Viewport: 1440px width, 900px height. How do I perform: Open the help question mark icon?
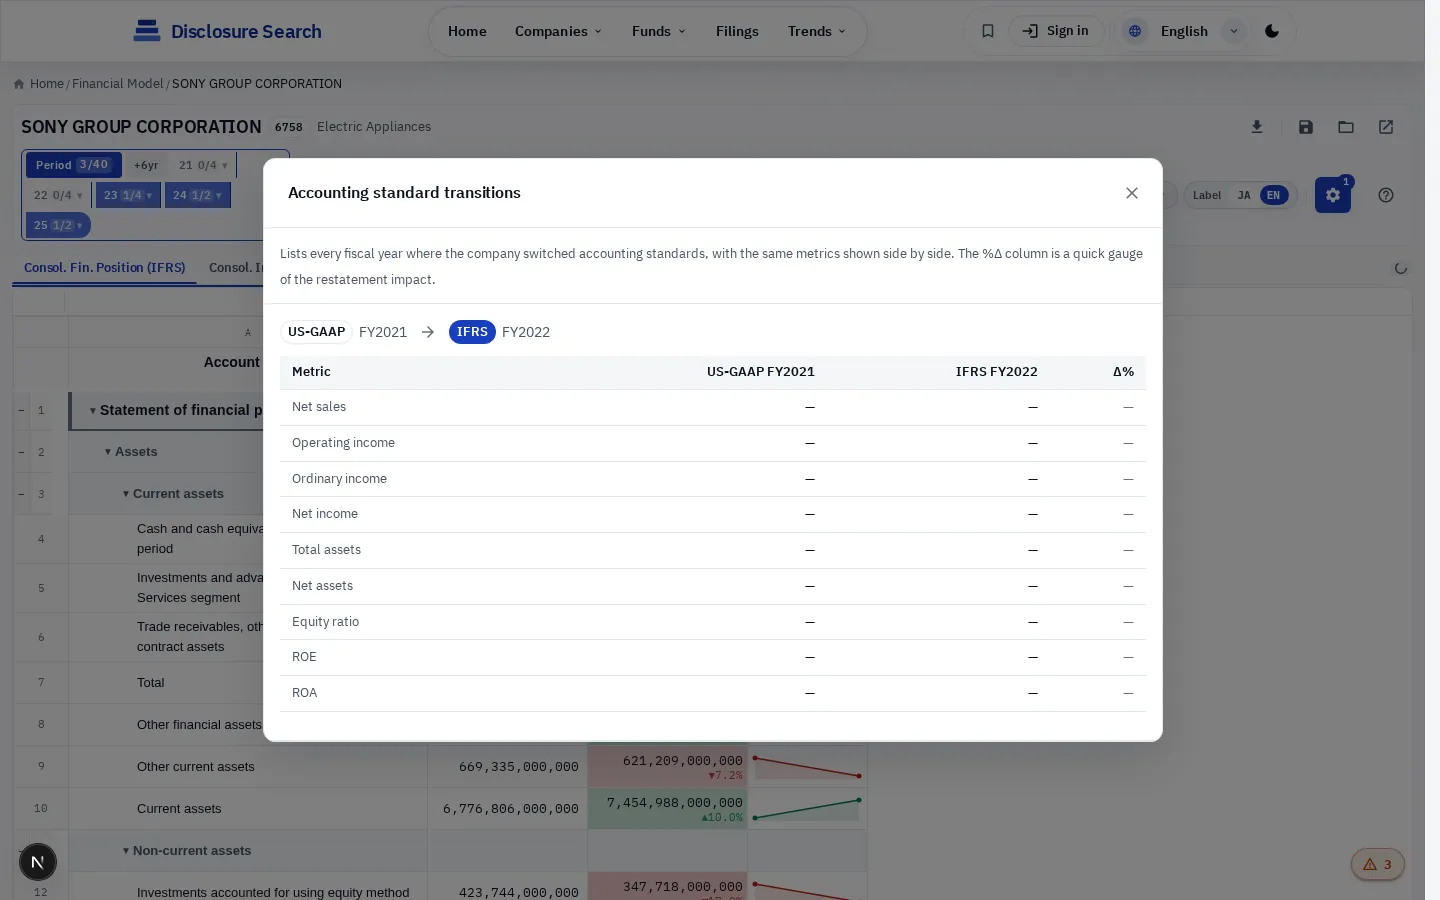pos(1386,195)
